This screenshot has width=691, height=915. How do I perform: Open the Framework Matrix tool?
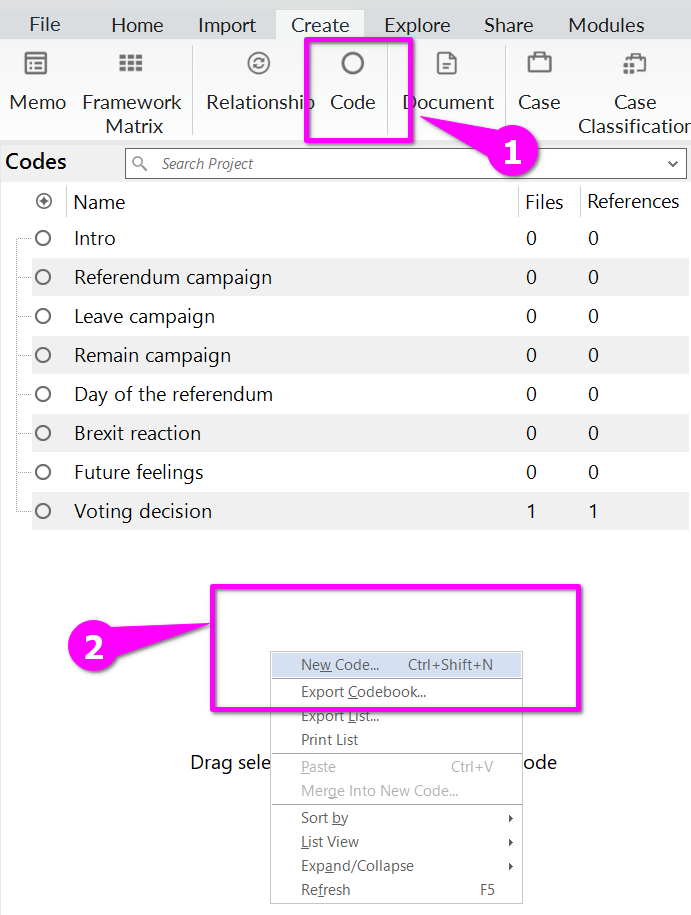[x=131, y=64]
